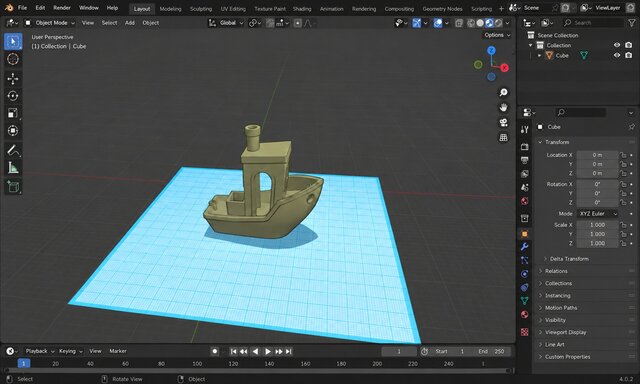Click the pan view hand icon
This screenshot has width=640, height=384.
coord(504,107)
